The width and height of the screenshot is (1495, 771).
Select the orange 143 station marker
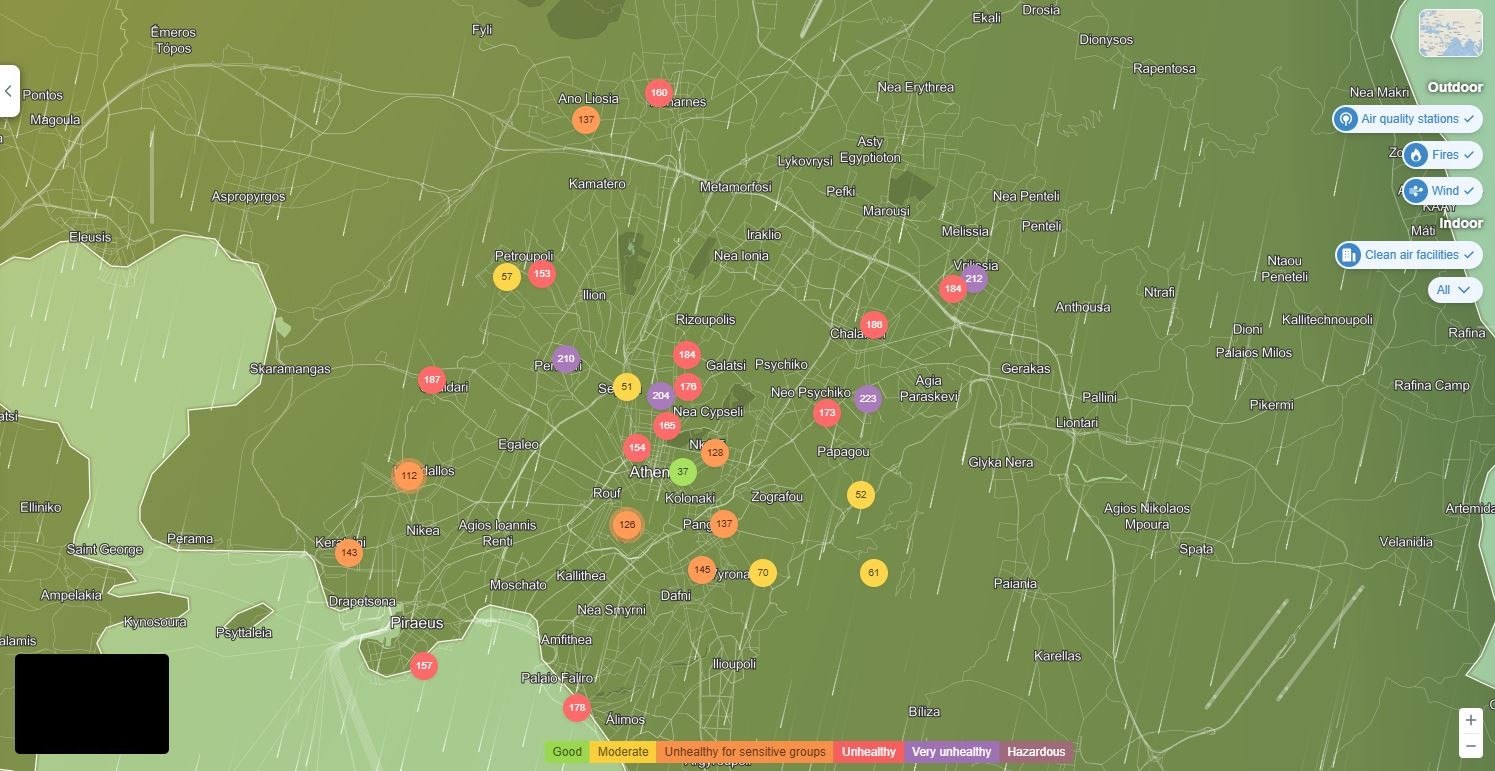348,553
